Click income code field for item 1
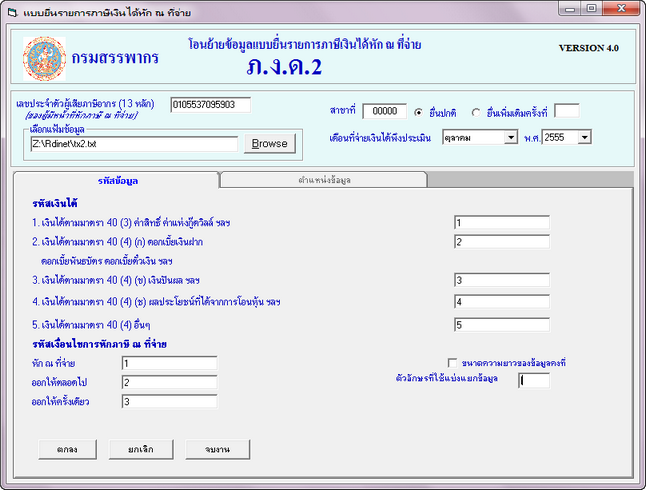The image size is (646, 490). click(x=502, y=223)
